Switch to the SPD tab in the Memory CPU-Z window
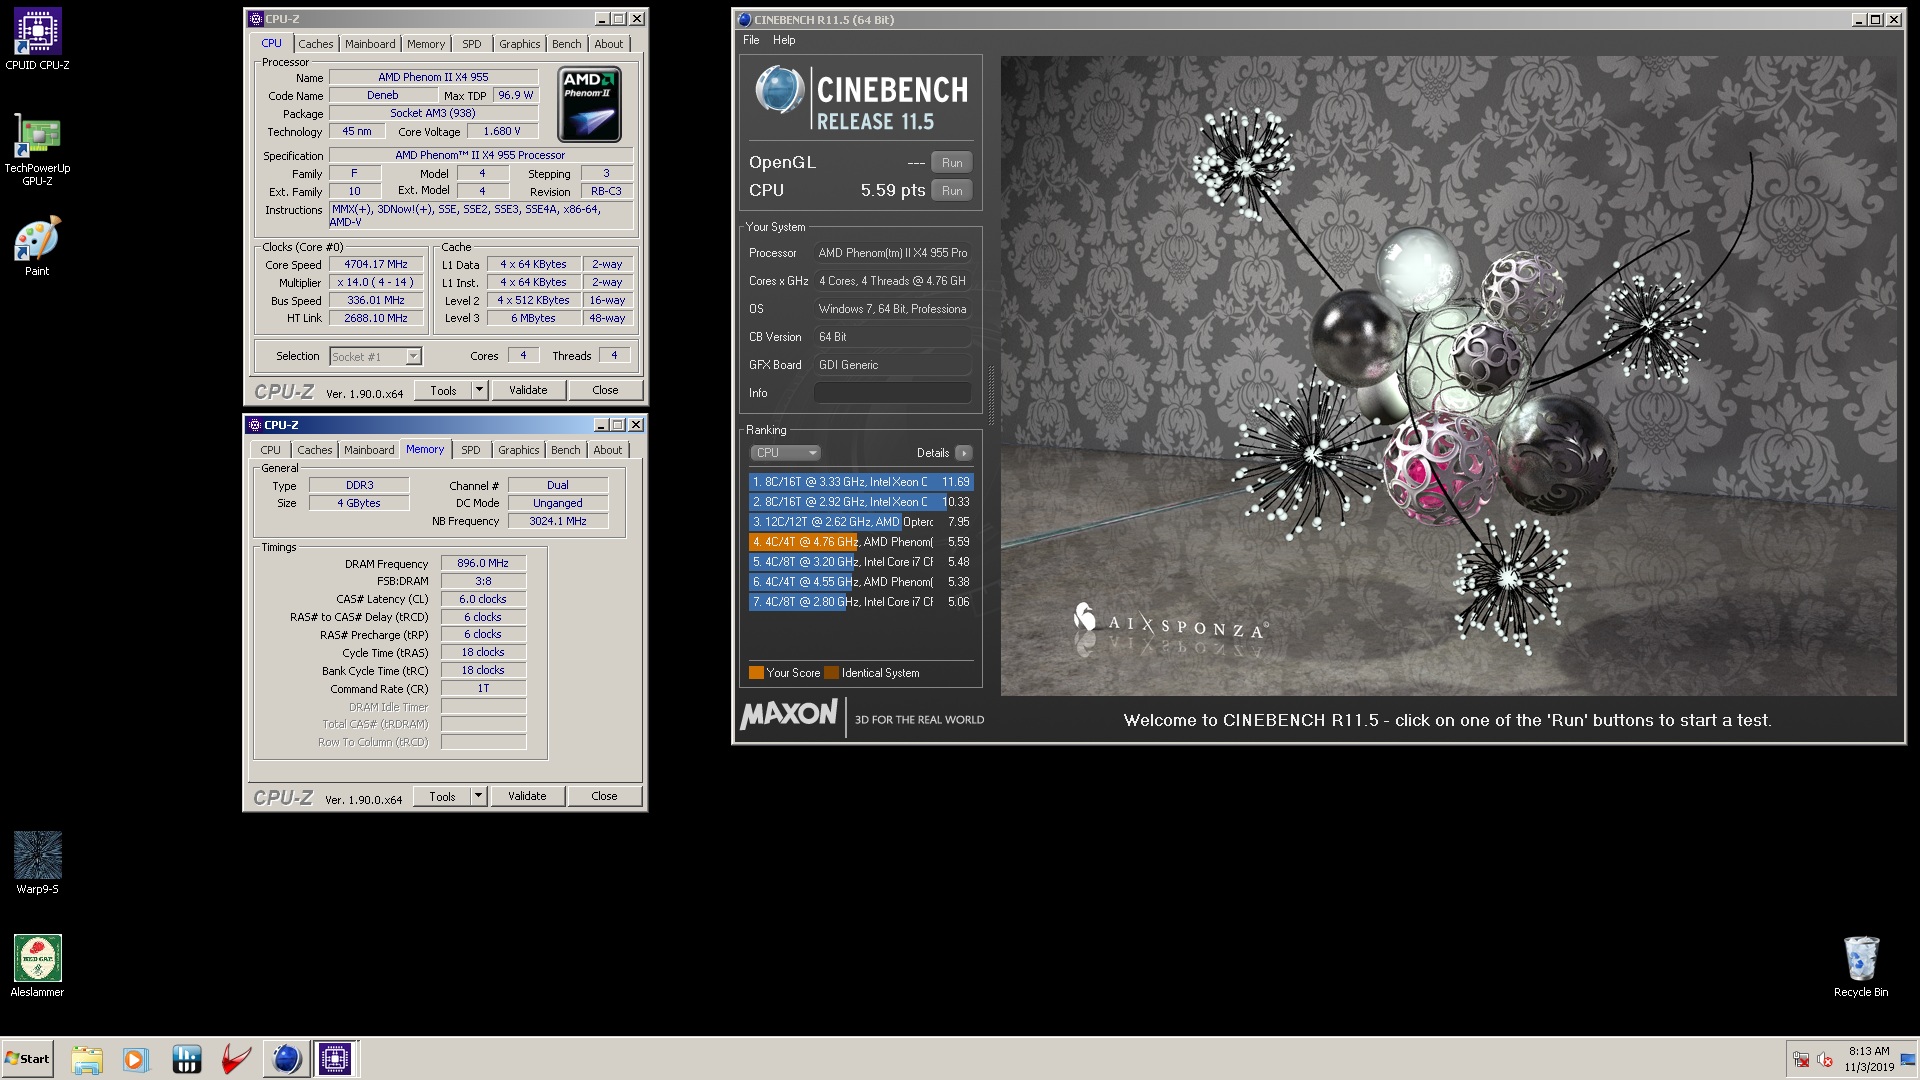Image resolution: width=1920 pixels, height=1080 pixels. click(x=470, y=450)
